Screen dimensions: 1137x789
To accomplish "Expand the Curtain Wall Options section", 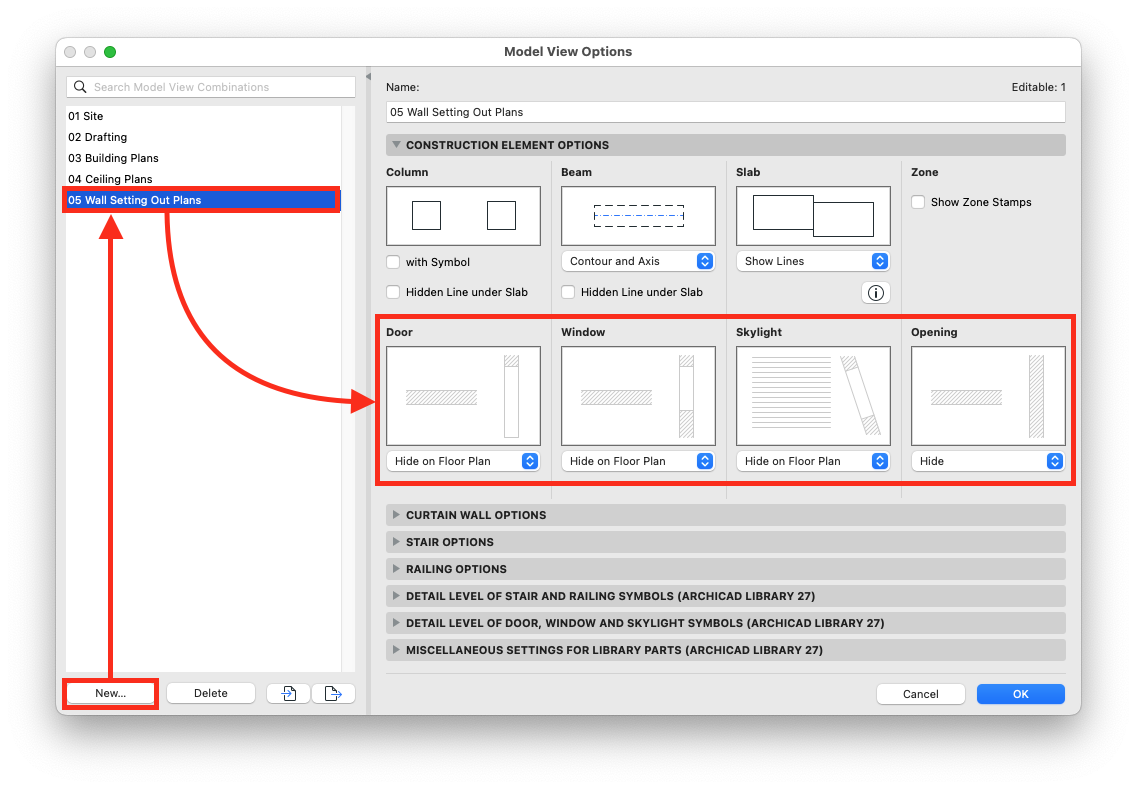I will (726, 515).
